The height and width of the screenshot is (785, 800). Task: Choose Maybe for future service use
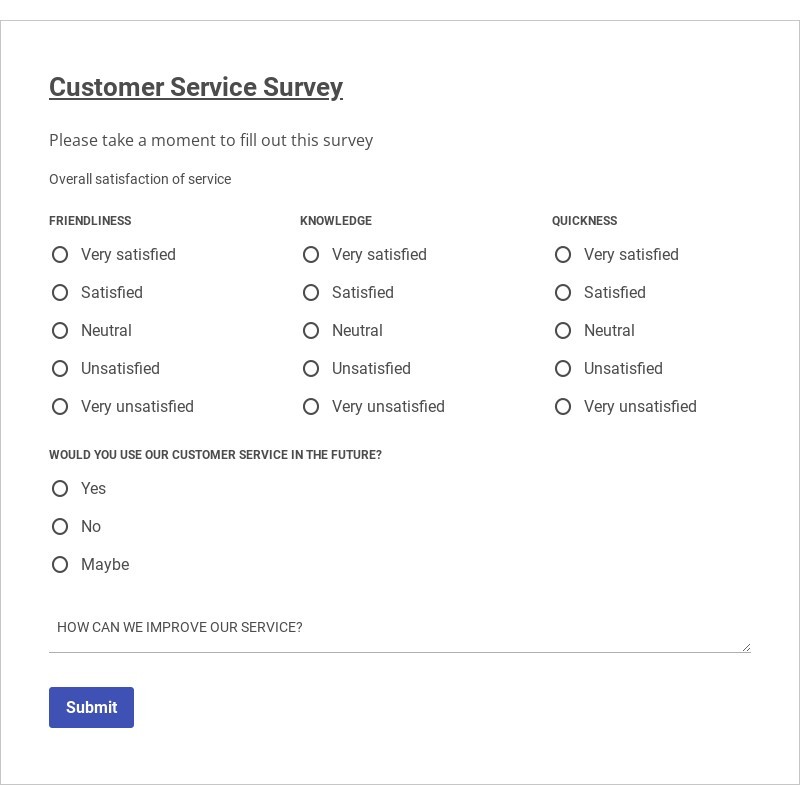pyautogui.click(x=60, y=565)
